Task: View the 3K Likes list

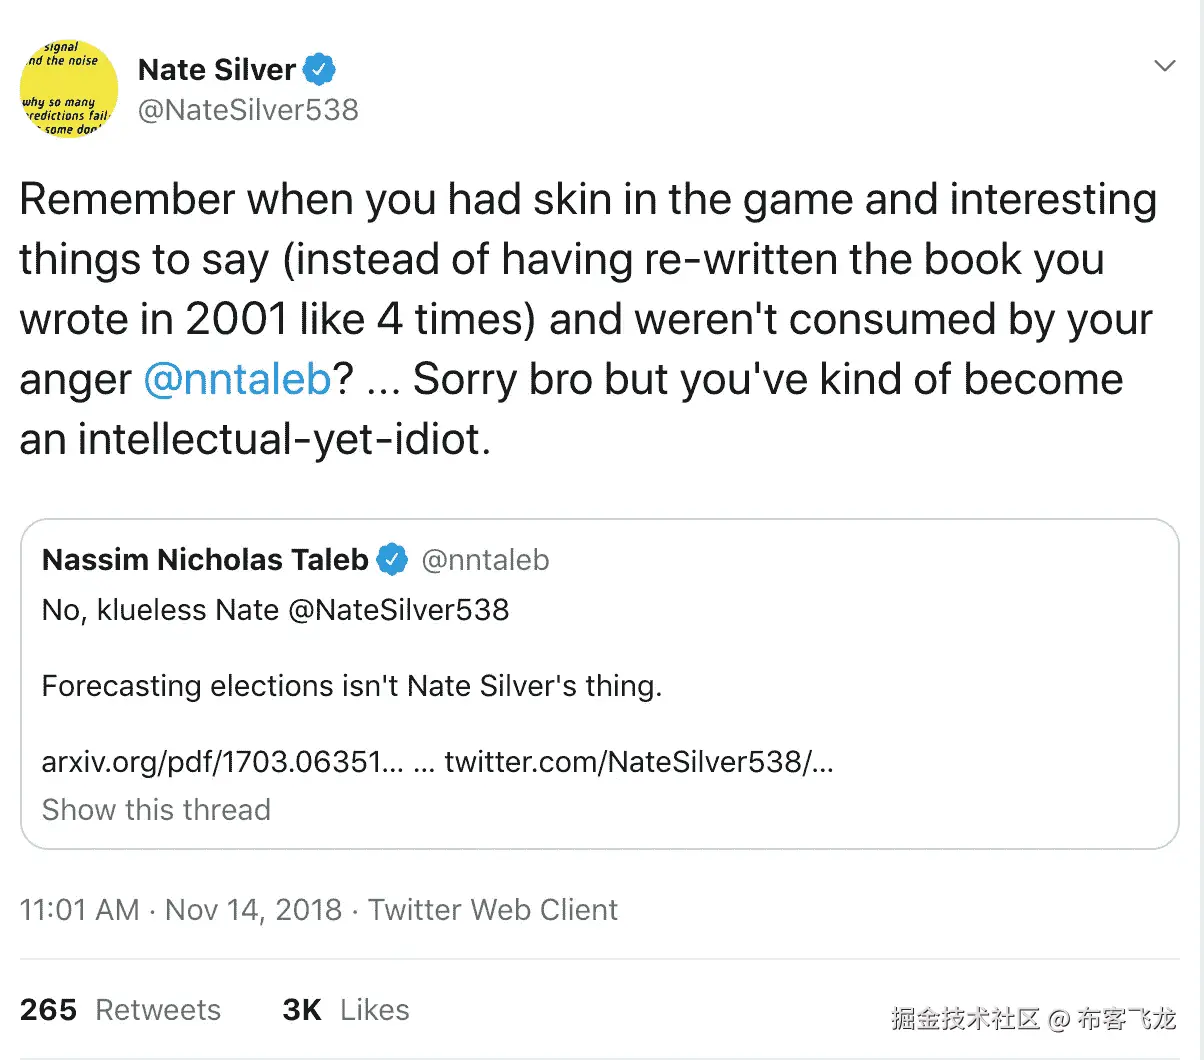Action: click(346, 1010)
